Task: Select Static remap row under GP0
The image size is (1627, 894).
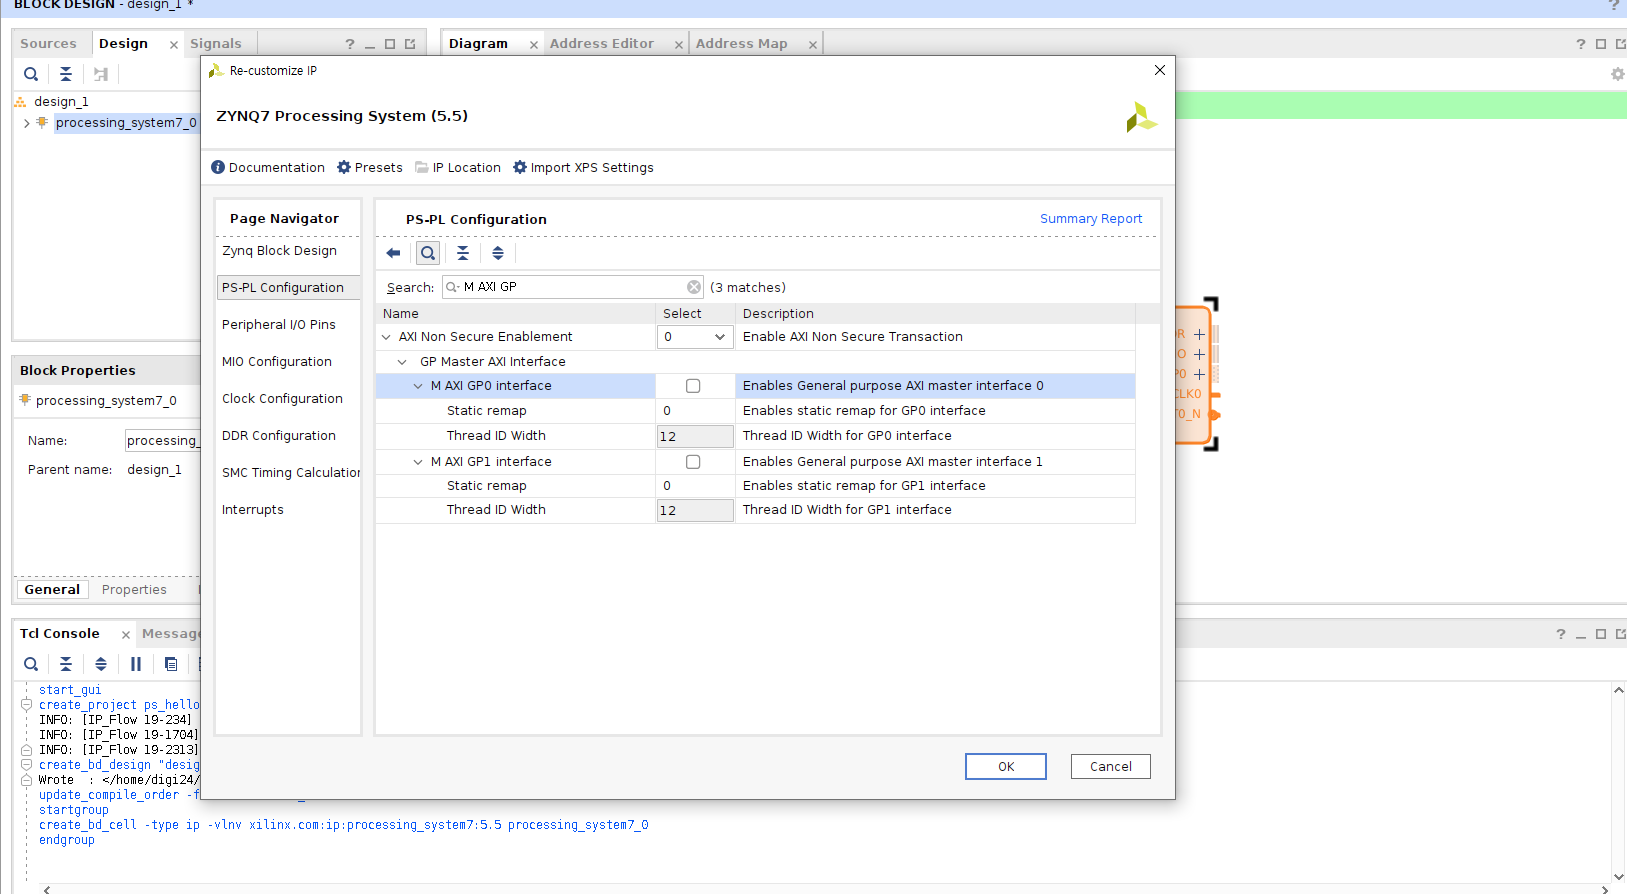Action: (756, 411)
